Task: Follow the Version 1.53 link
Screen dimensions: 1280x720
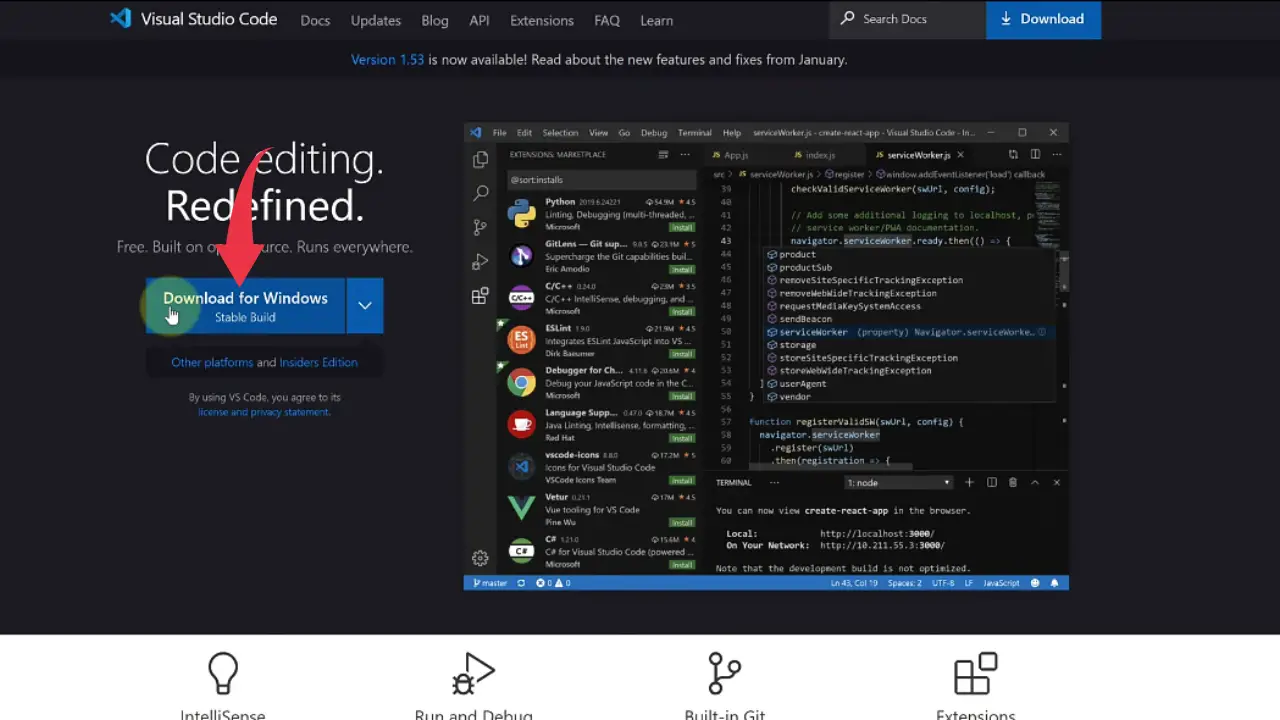Action: [x=388, y=60]
